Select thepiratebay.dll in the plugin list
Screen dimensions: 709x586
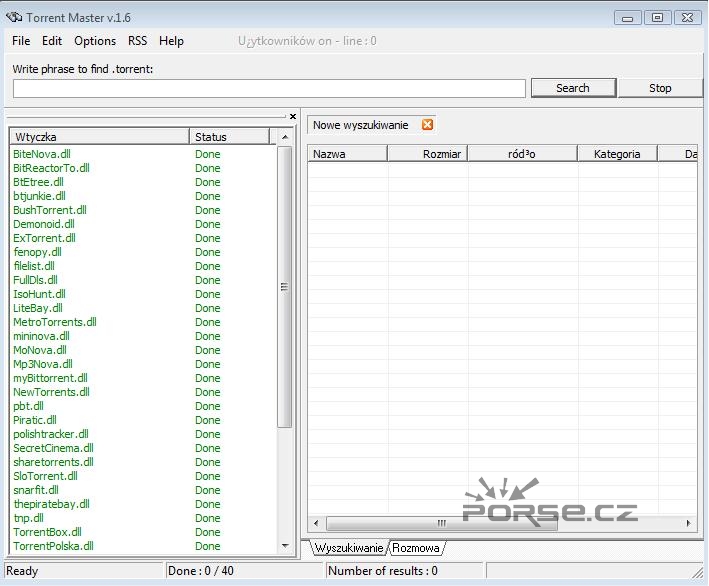pyautogui.click(x=51, y=504)
